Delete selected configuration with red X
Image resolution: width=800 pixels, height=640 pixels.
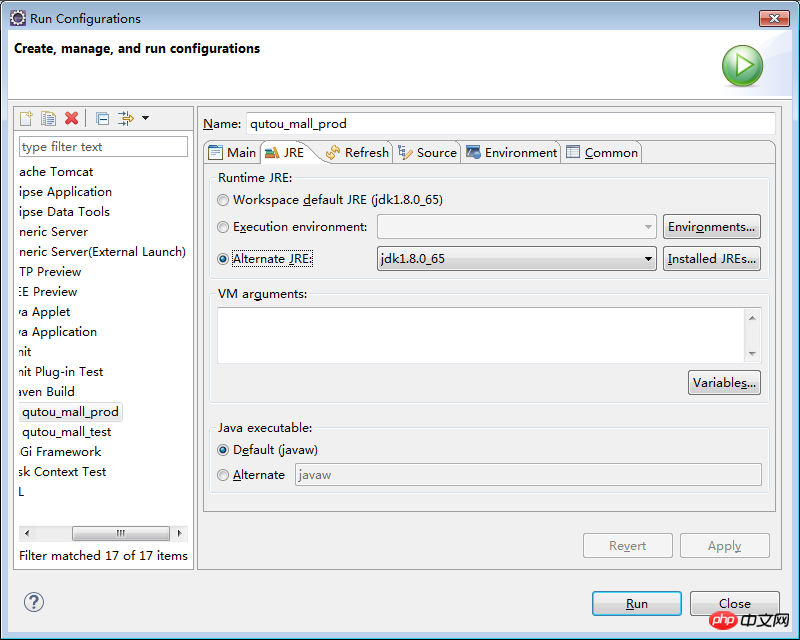coord(71,119)
